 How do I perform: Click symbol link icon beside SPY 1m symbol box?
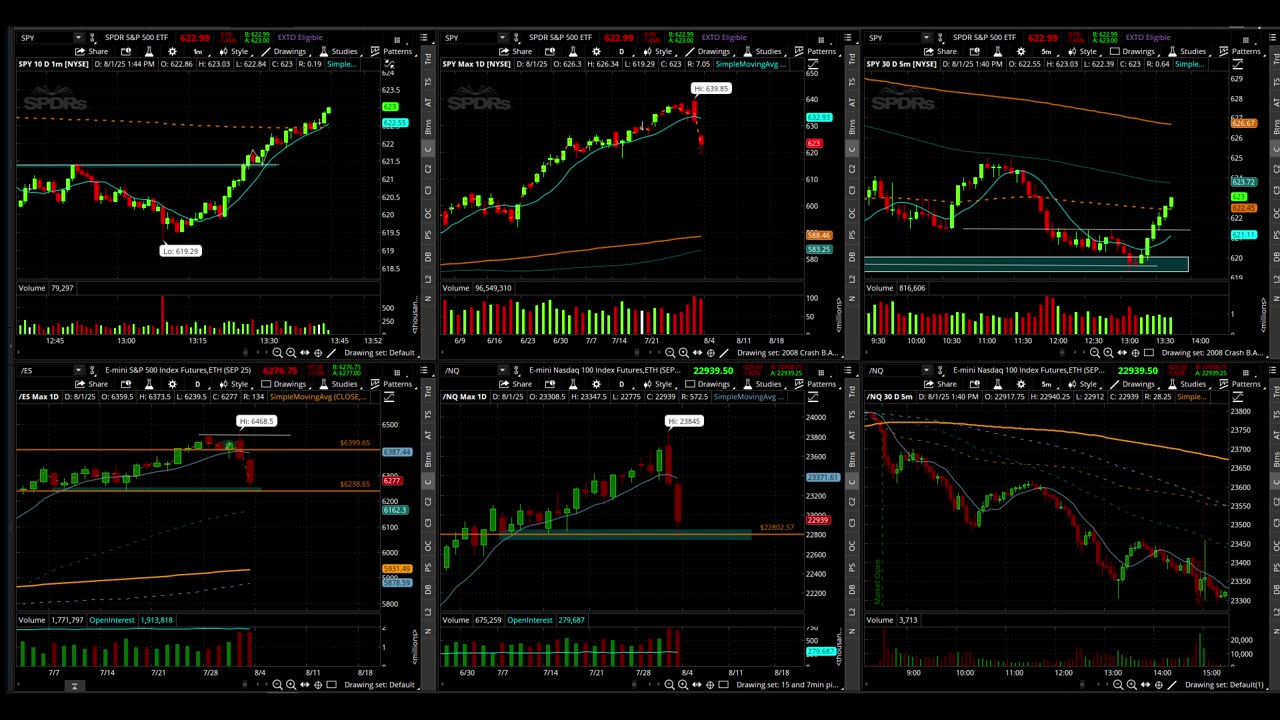[92, 38]
